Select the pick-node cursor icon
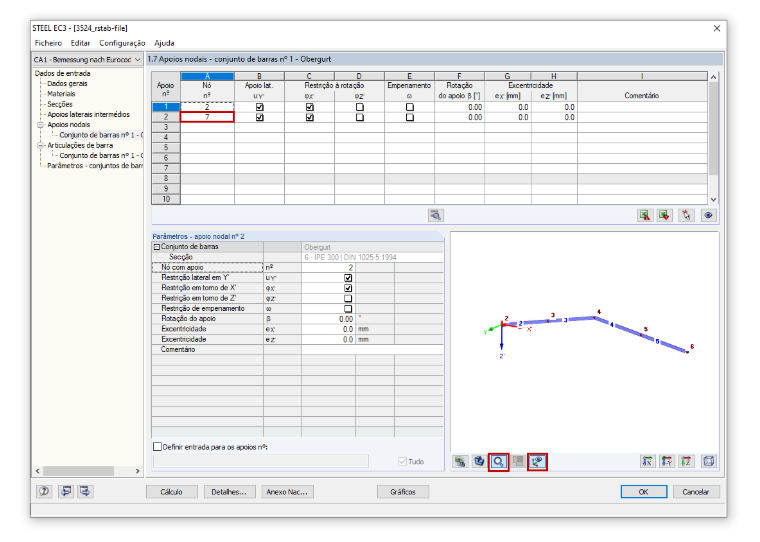This screenshot has height=542, width=760. (686, 215)
